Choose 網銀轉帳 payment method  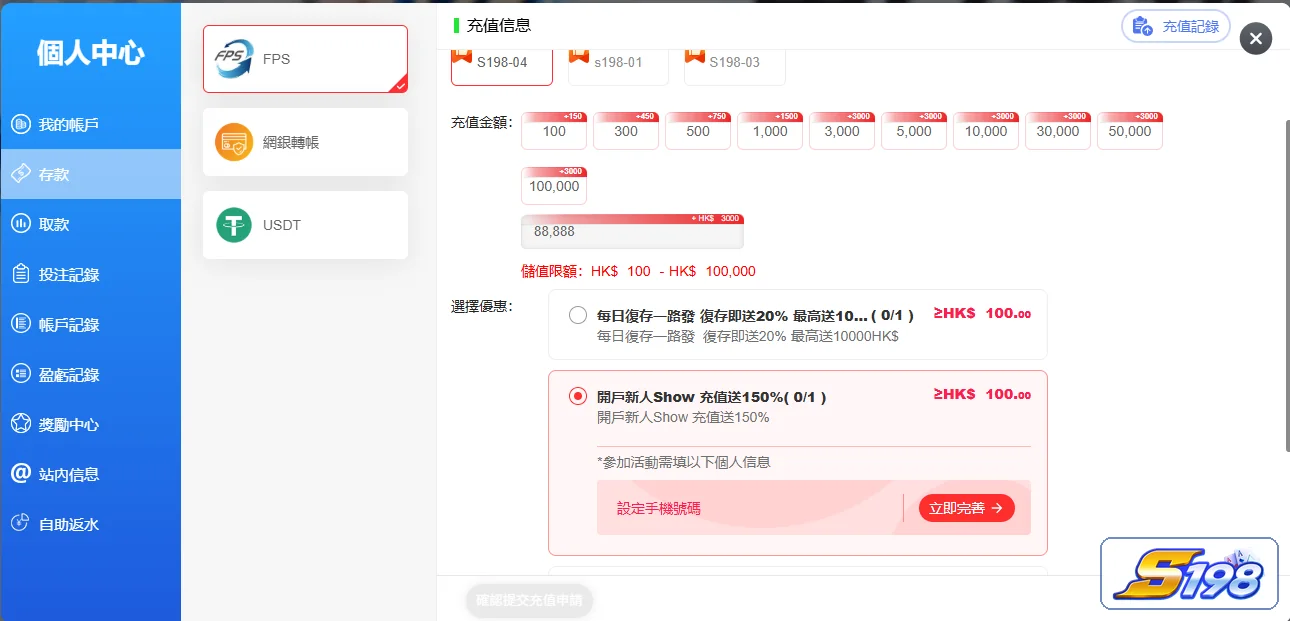tap(305, 142)
